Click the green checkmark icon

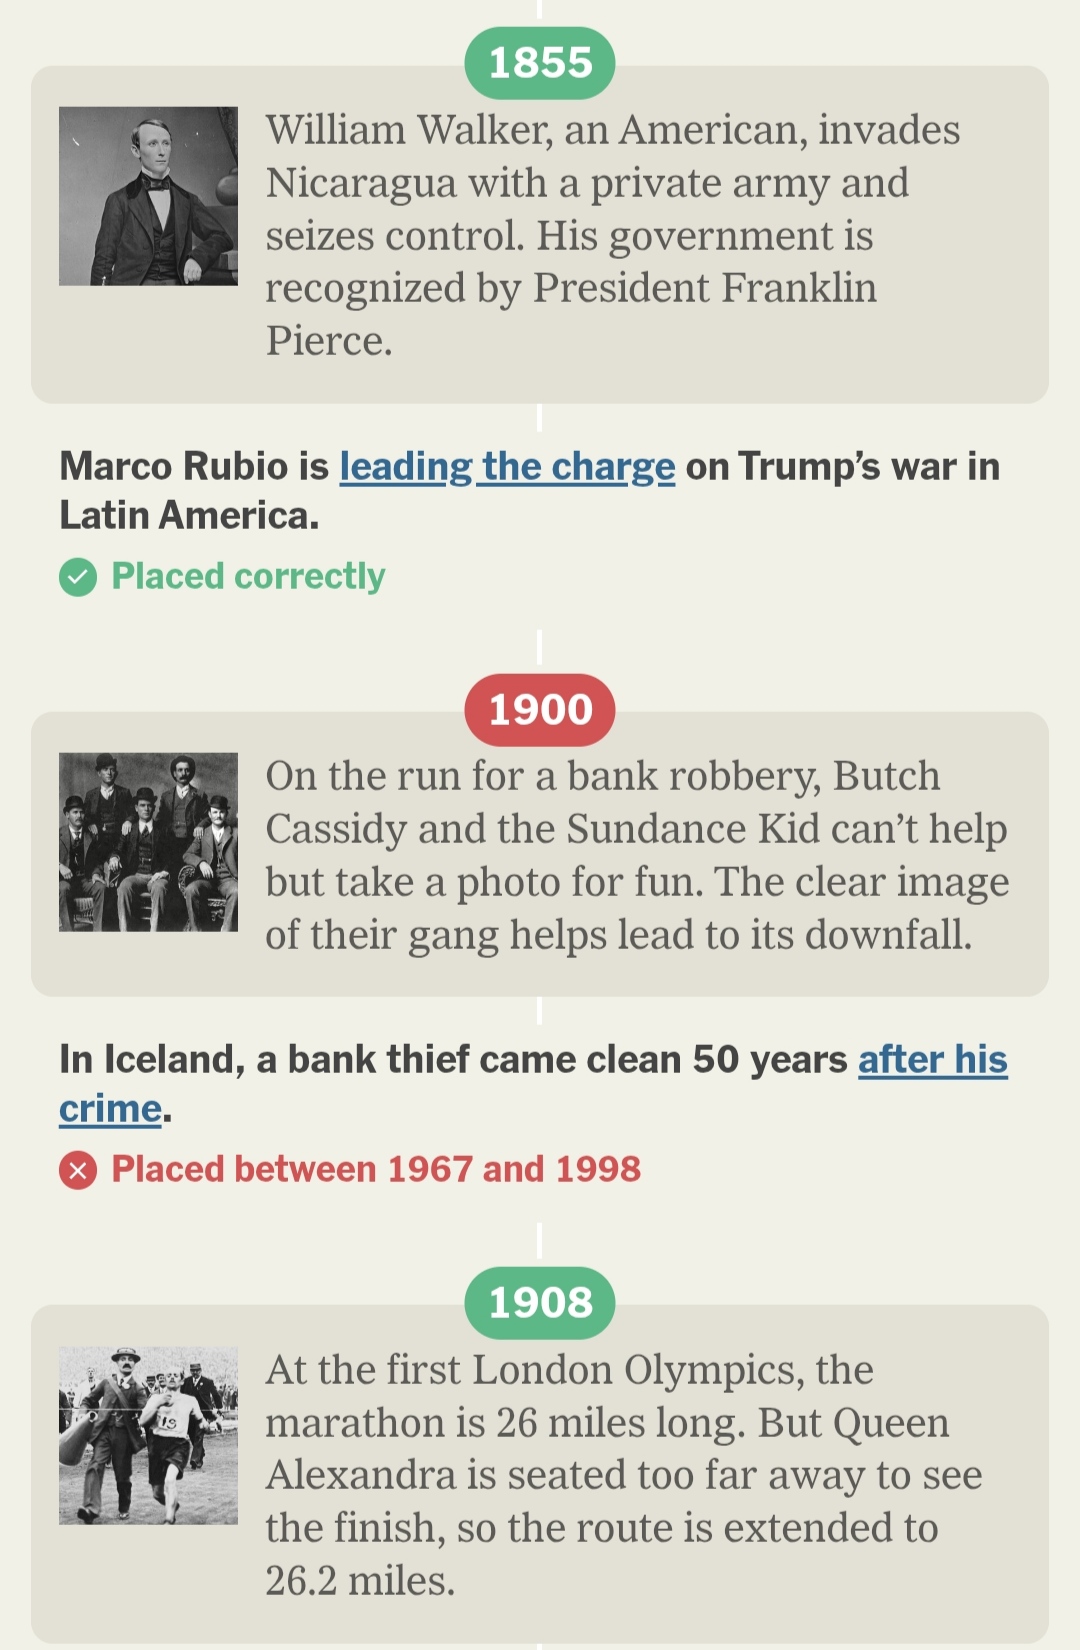tap(78, 577)
